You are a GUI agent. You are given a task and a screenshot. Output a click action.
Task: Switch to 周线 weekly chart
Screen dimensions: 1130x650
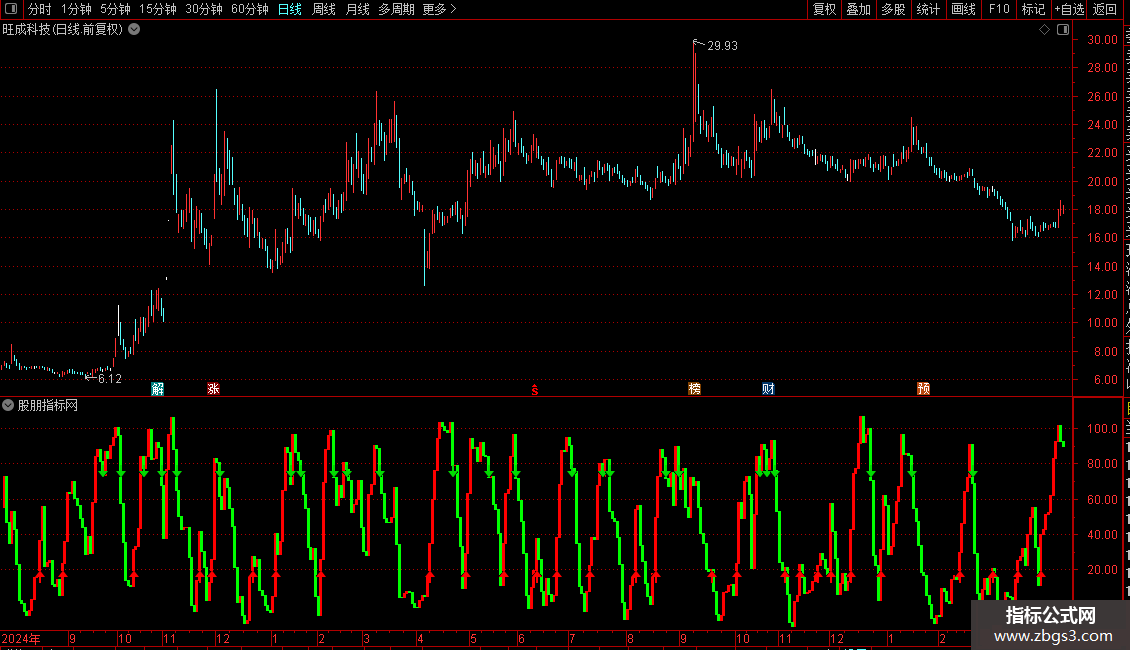(324, 9)
